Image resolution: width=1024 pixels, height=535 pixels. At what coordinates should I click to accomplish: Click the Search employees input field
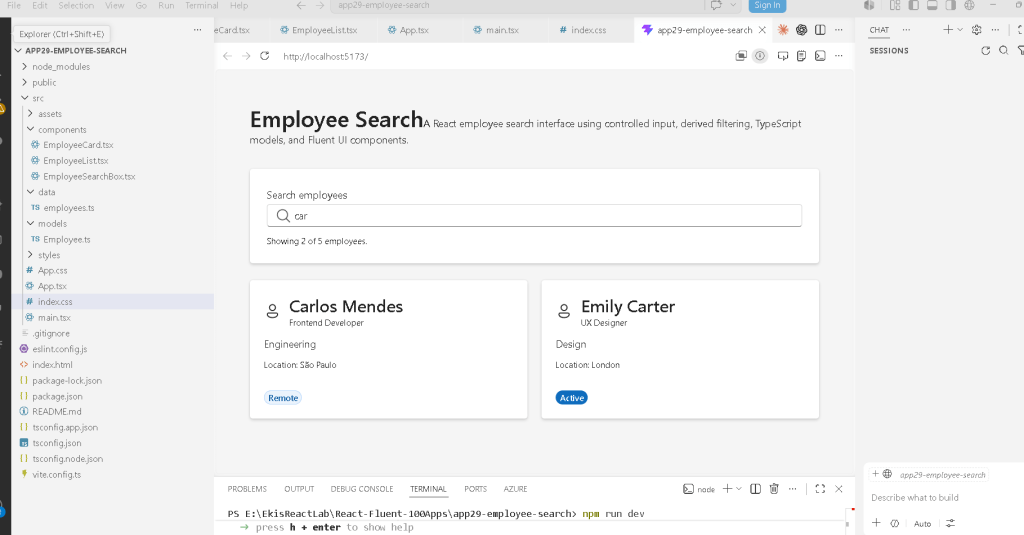pyautogui.click(x=534, y=216)
